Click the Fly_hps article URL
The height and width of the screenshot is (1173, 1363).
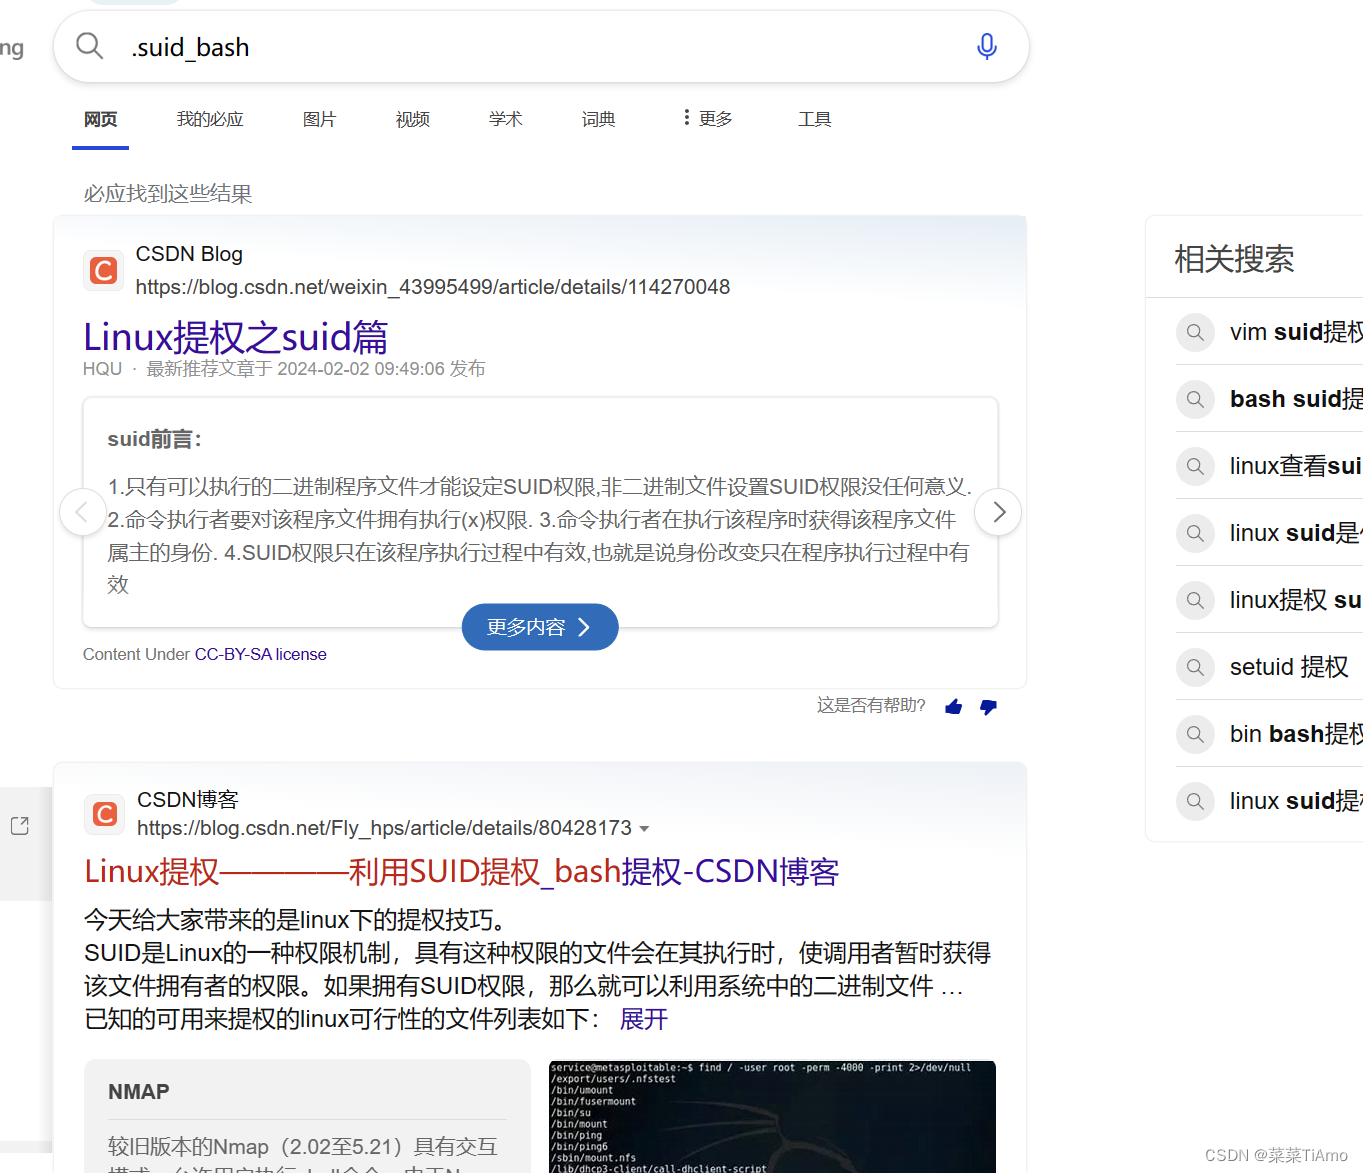pyautogui.click(x=385, y=828)
